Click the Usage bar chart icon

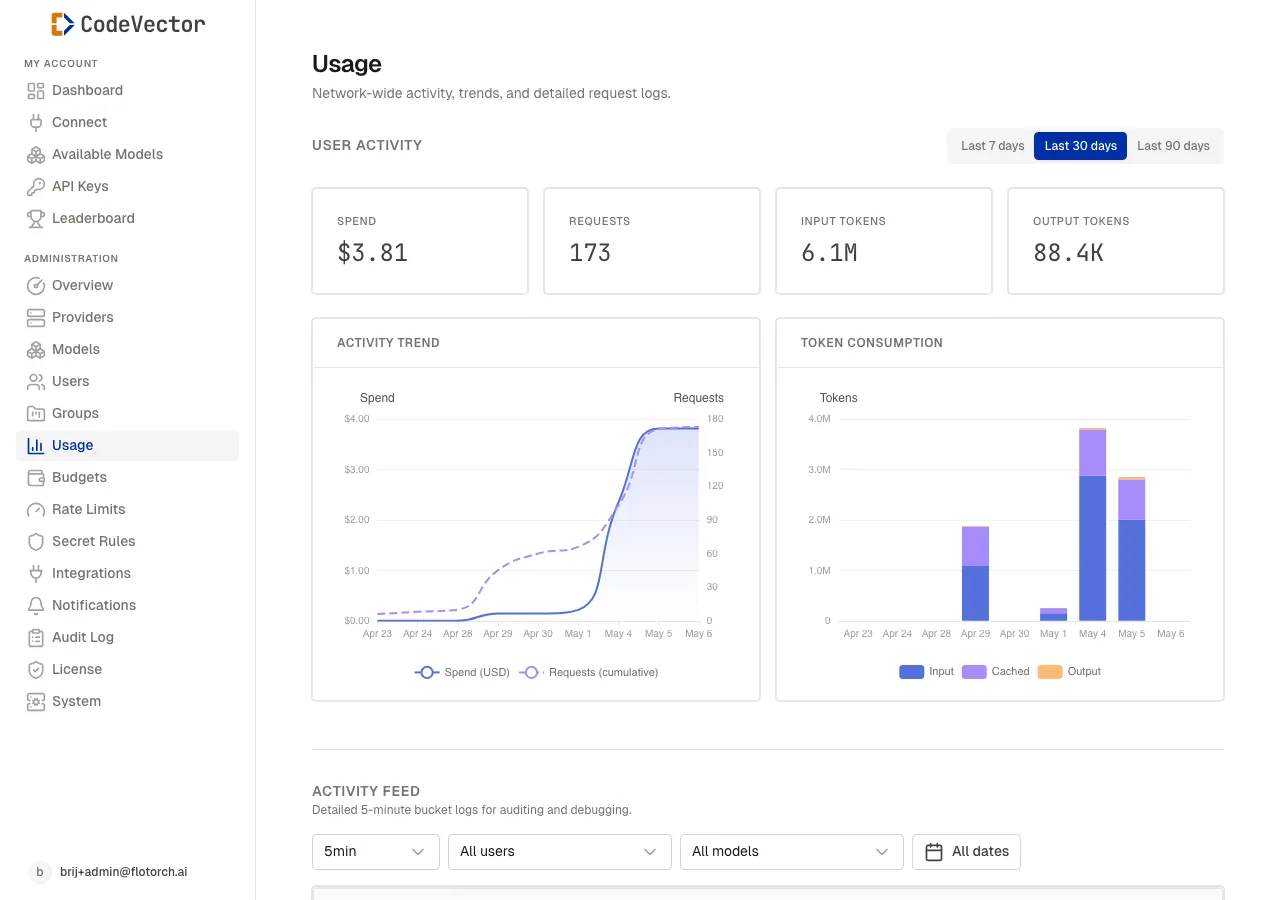(x=36, y=445)
